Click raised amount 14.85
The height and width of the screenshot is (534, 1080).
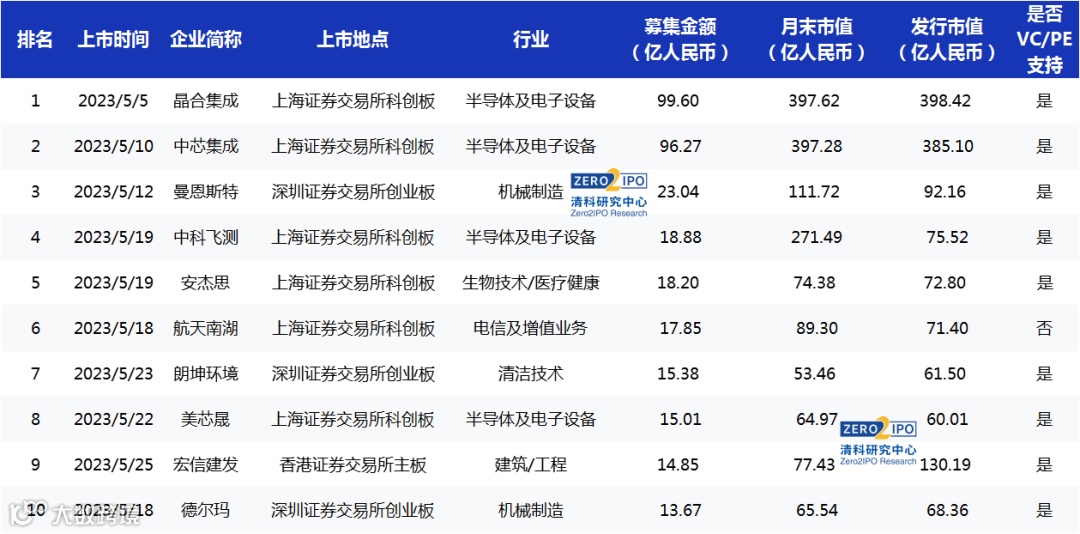pos(678,464)
